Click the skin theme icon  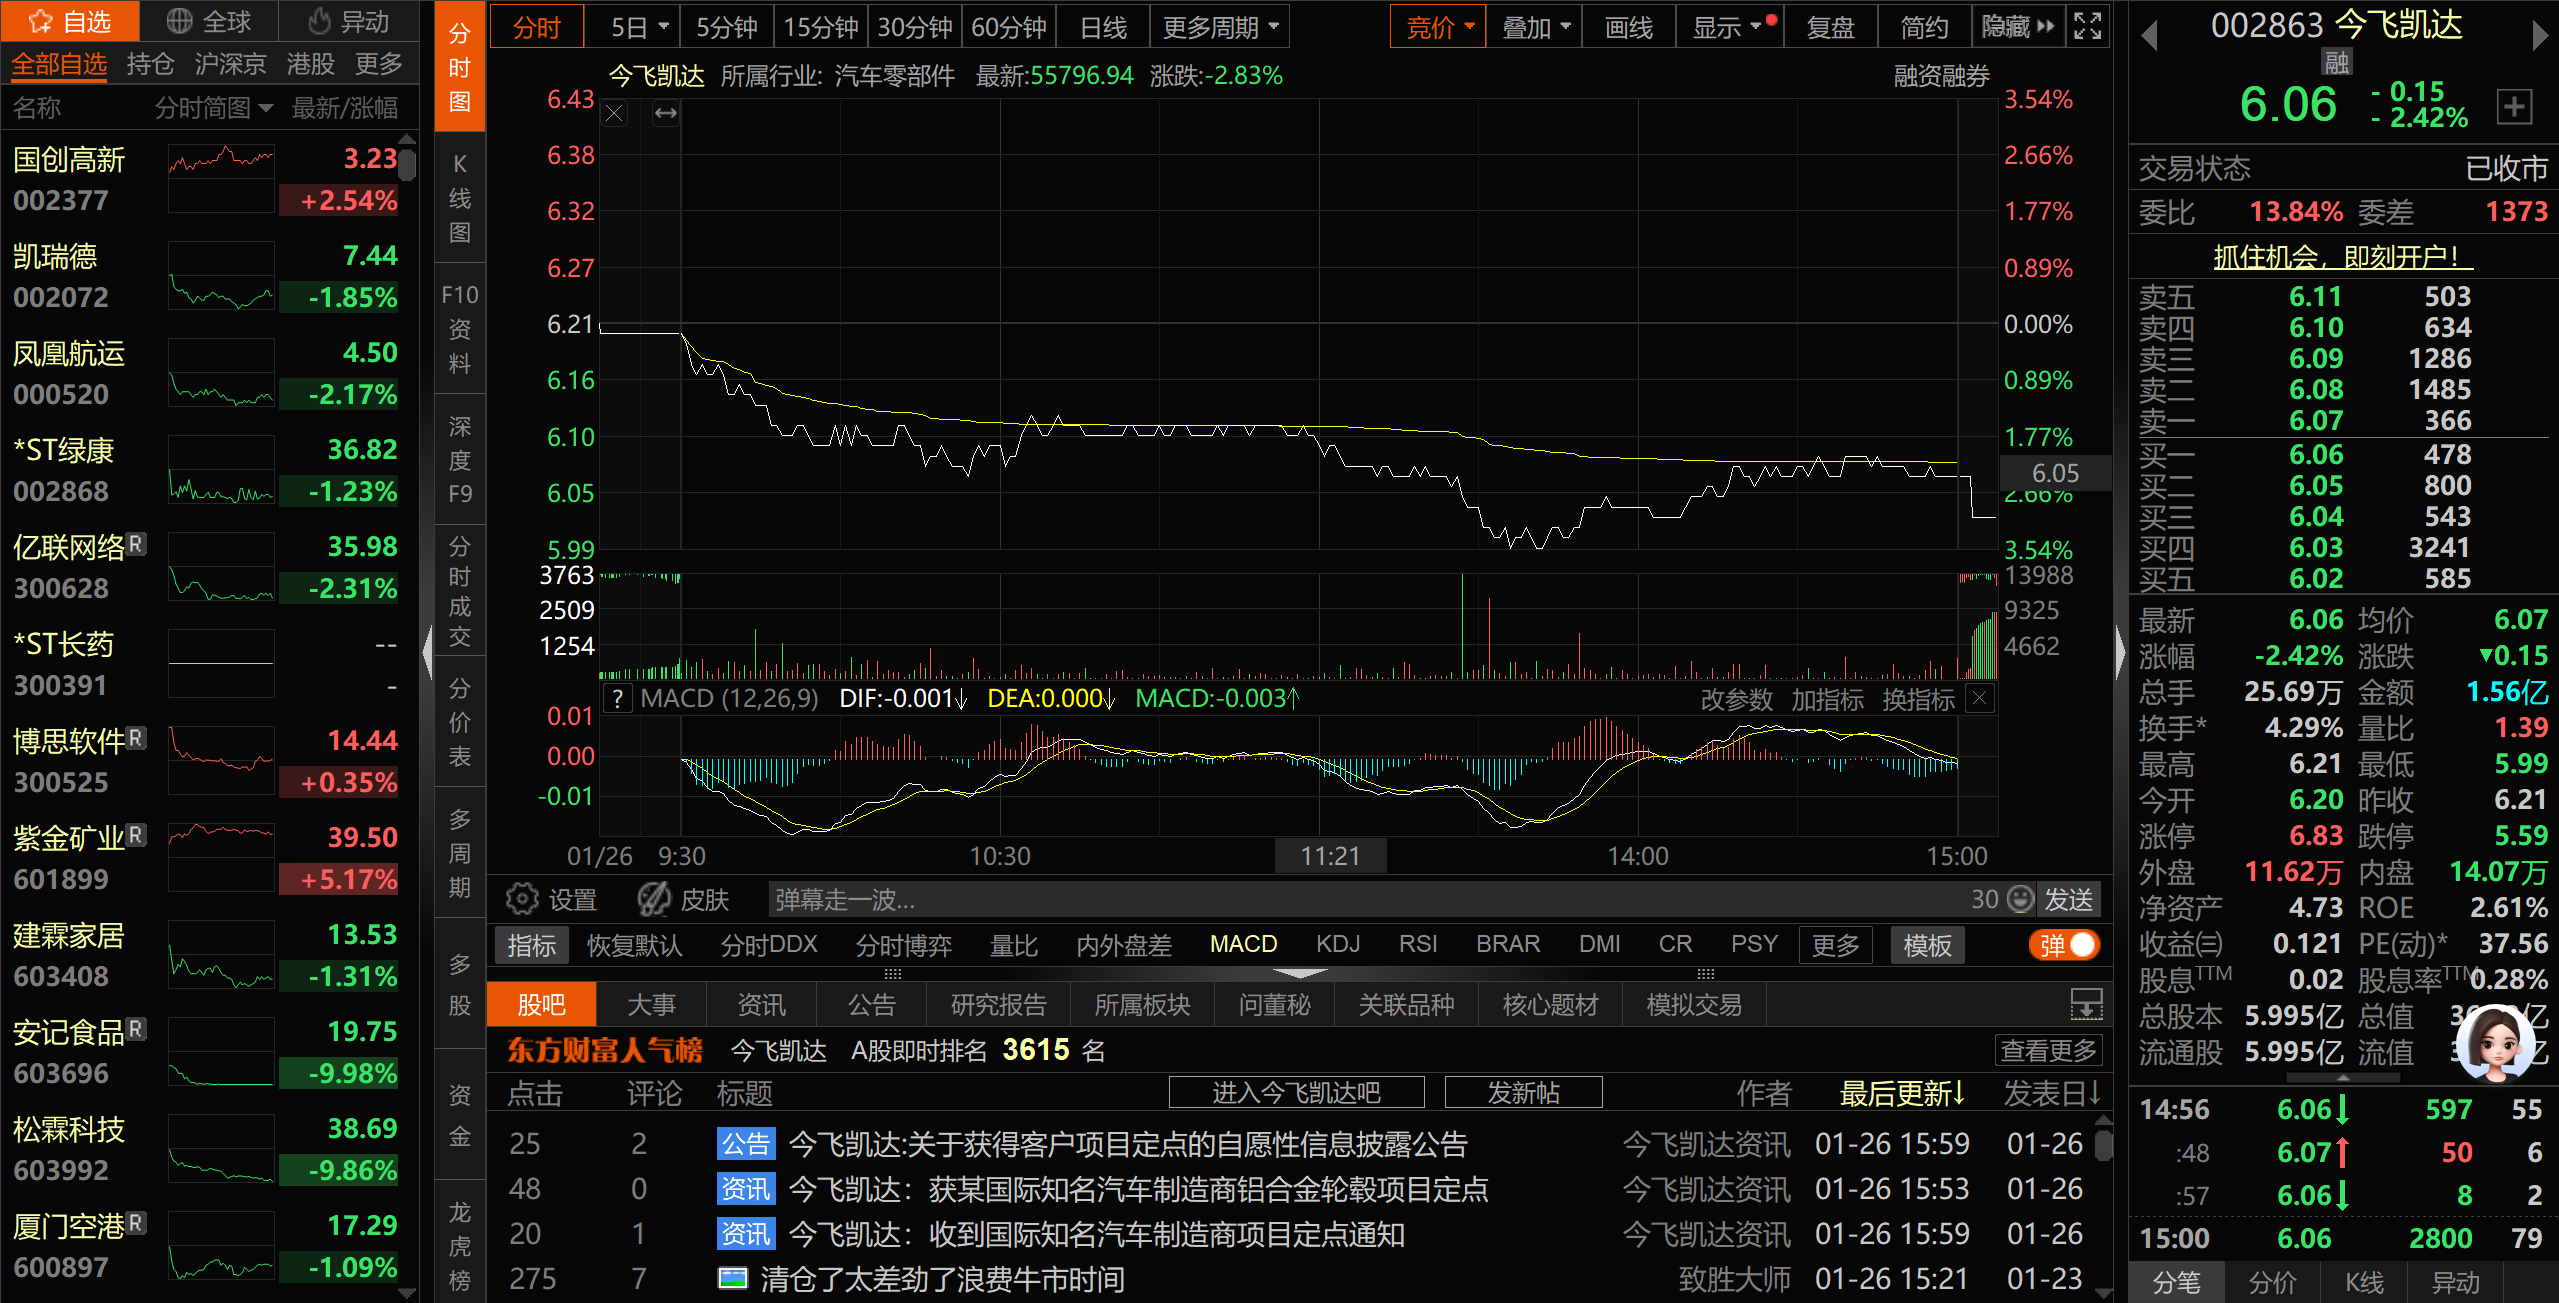654,899
